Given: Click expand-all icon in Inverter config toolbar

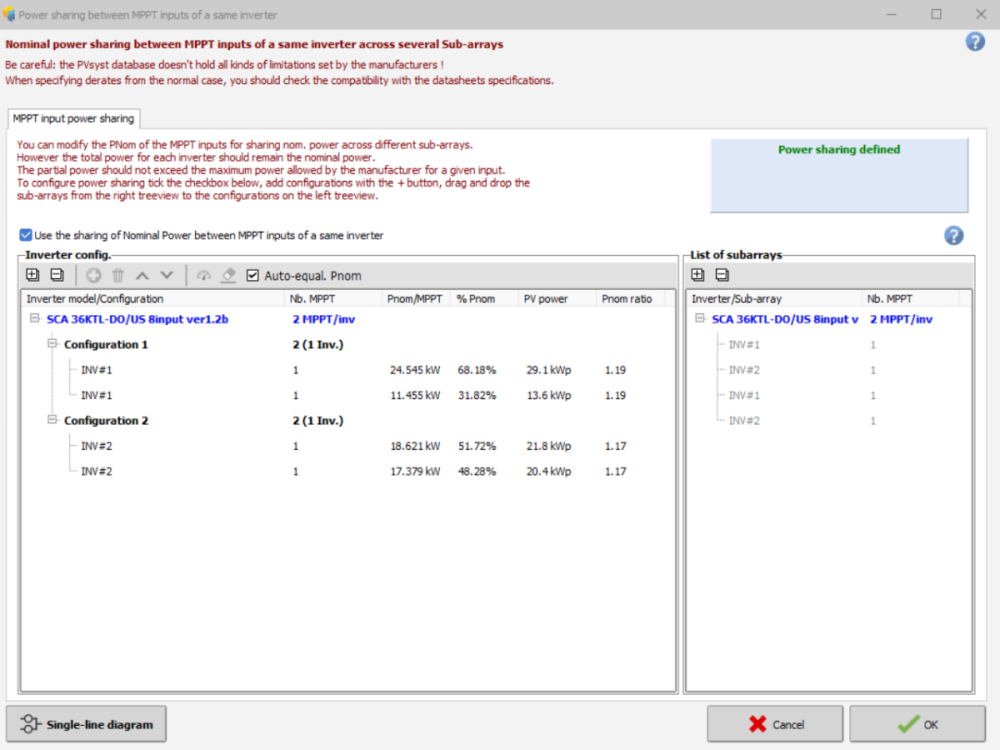Looking at the screenshot, I should click(33, 275).
